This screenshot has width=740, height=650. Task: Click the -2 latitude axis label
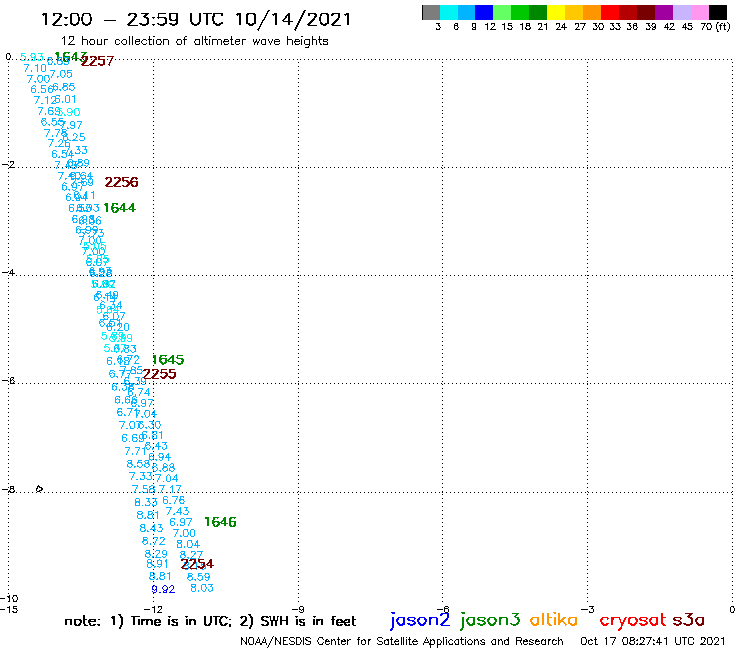pyautogui.click(x=8, y=164)
